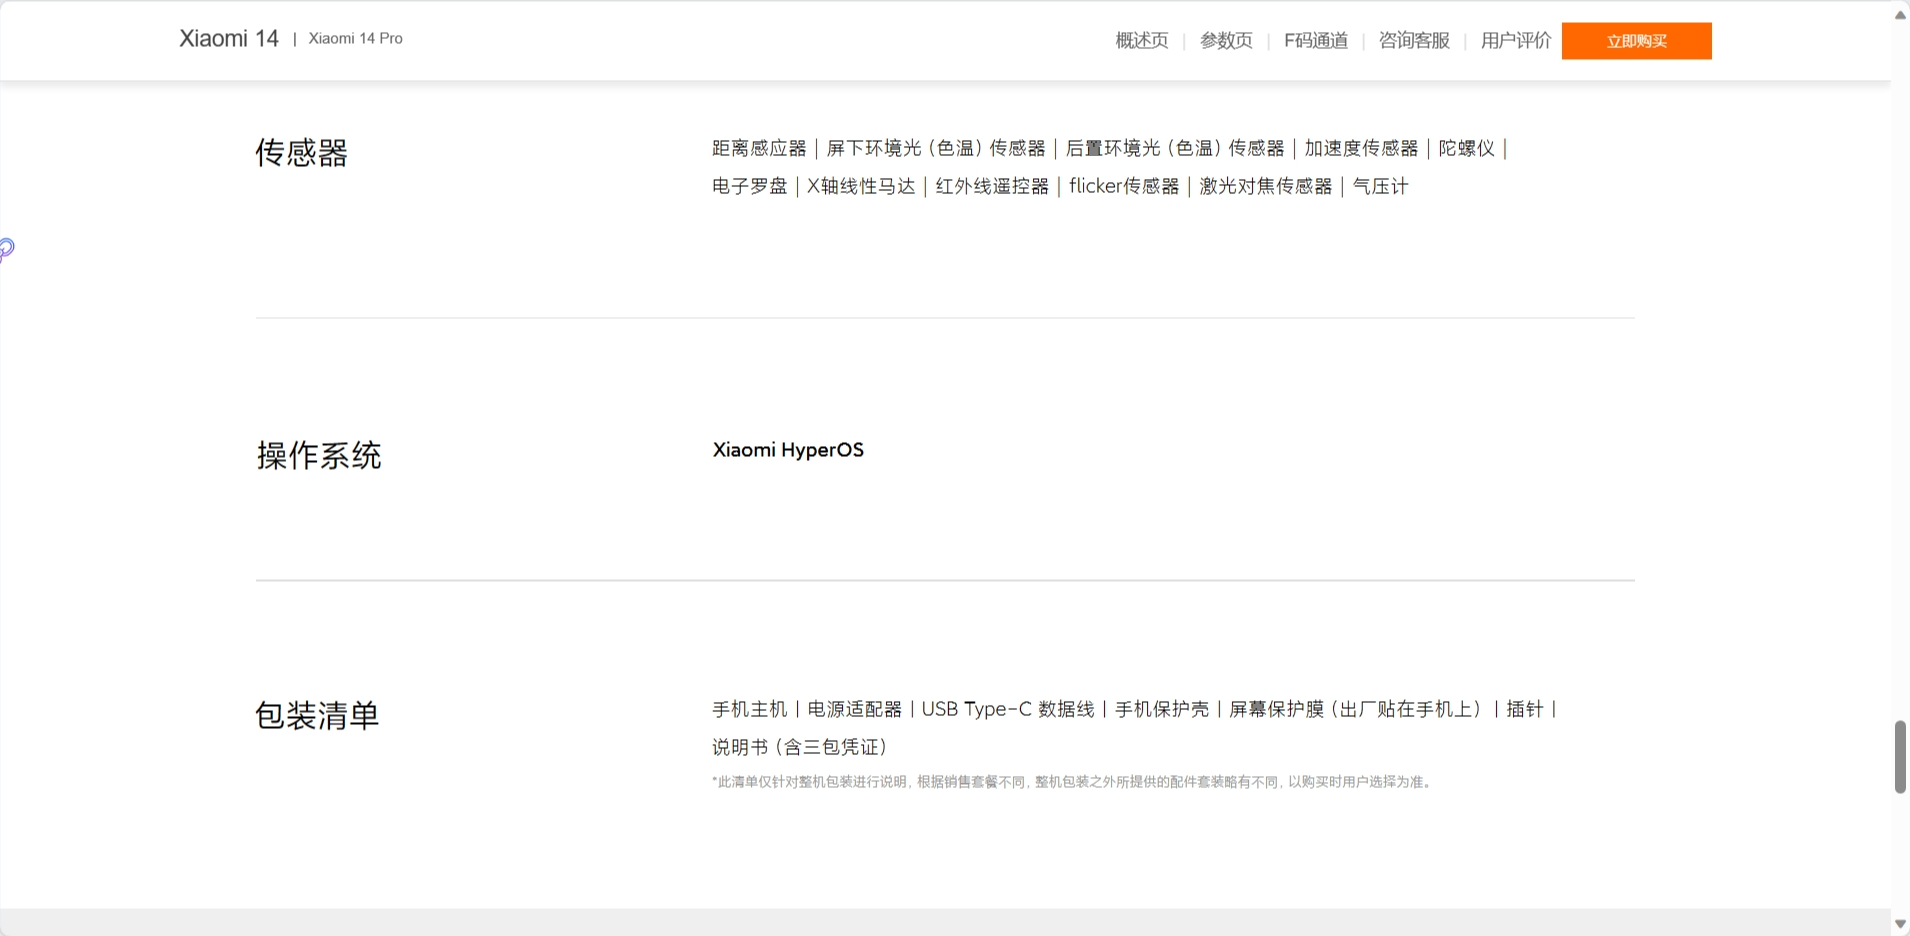Viewport: 1910px width, 936px height.
Task: Click the 传感器 section heading
Action: click(x=301, y=153)
